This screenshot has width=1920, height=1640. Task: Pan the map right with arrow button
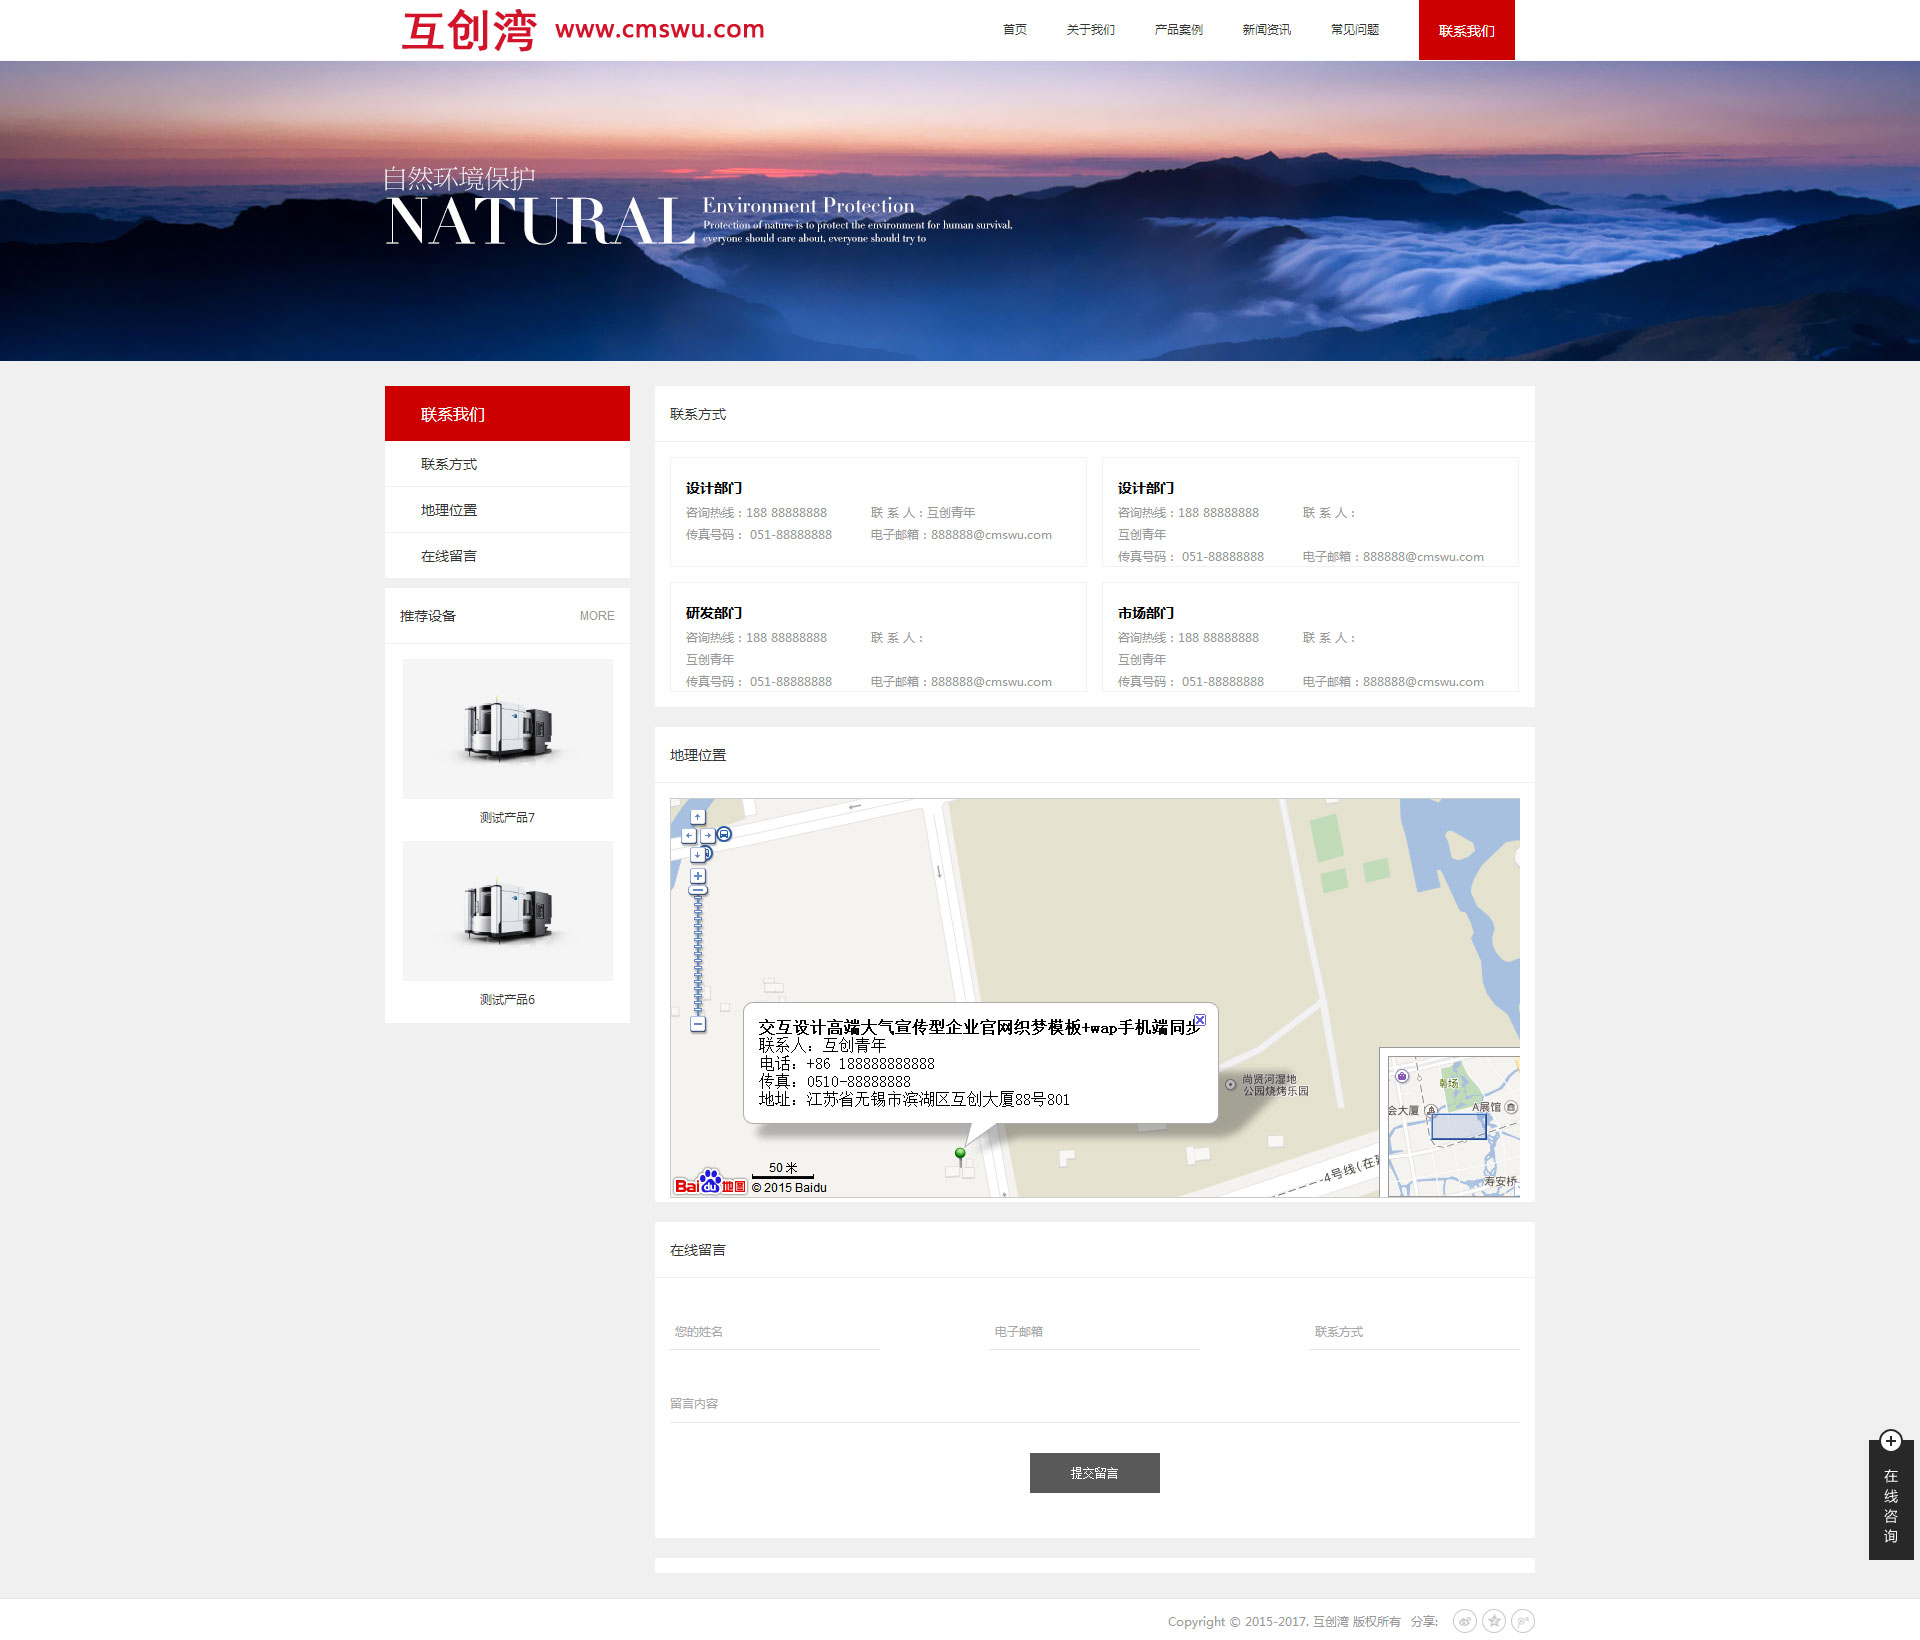coord(707,835)
